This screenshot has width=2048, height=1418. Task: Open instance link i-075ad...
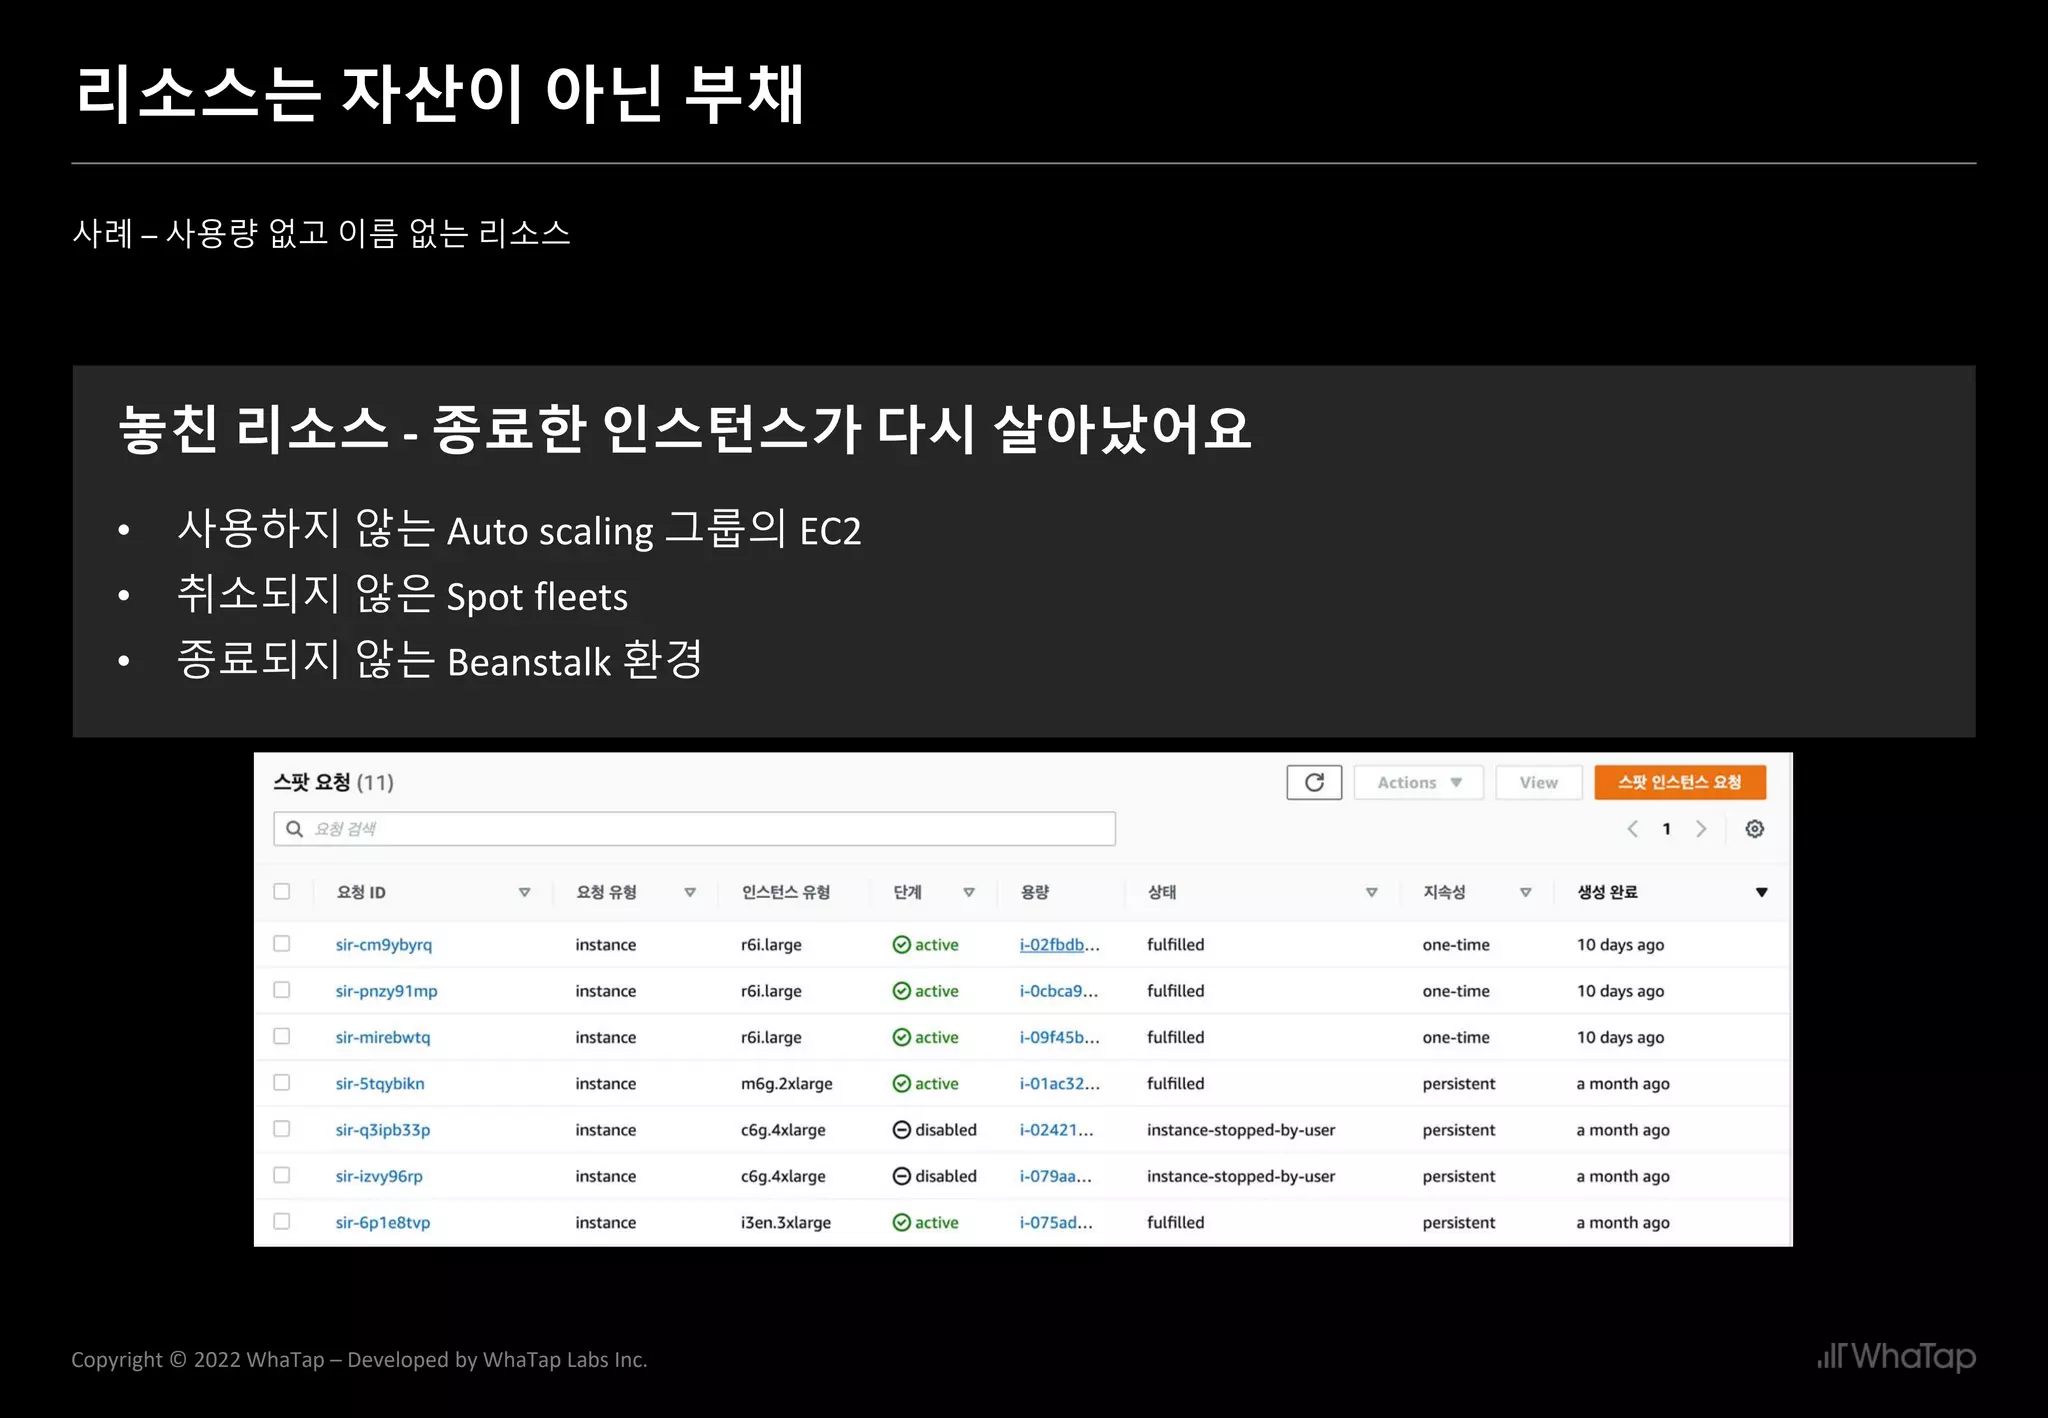(1056, 1222)
